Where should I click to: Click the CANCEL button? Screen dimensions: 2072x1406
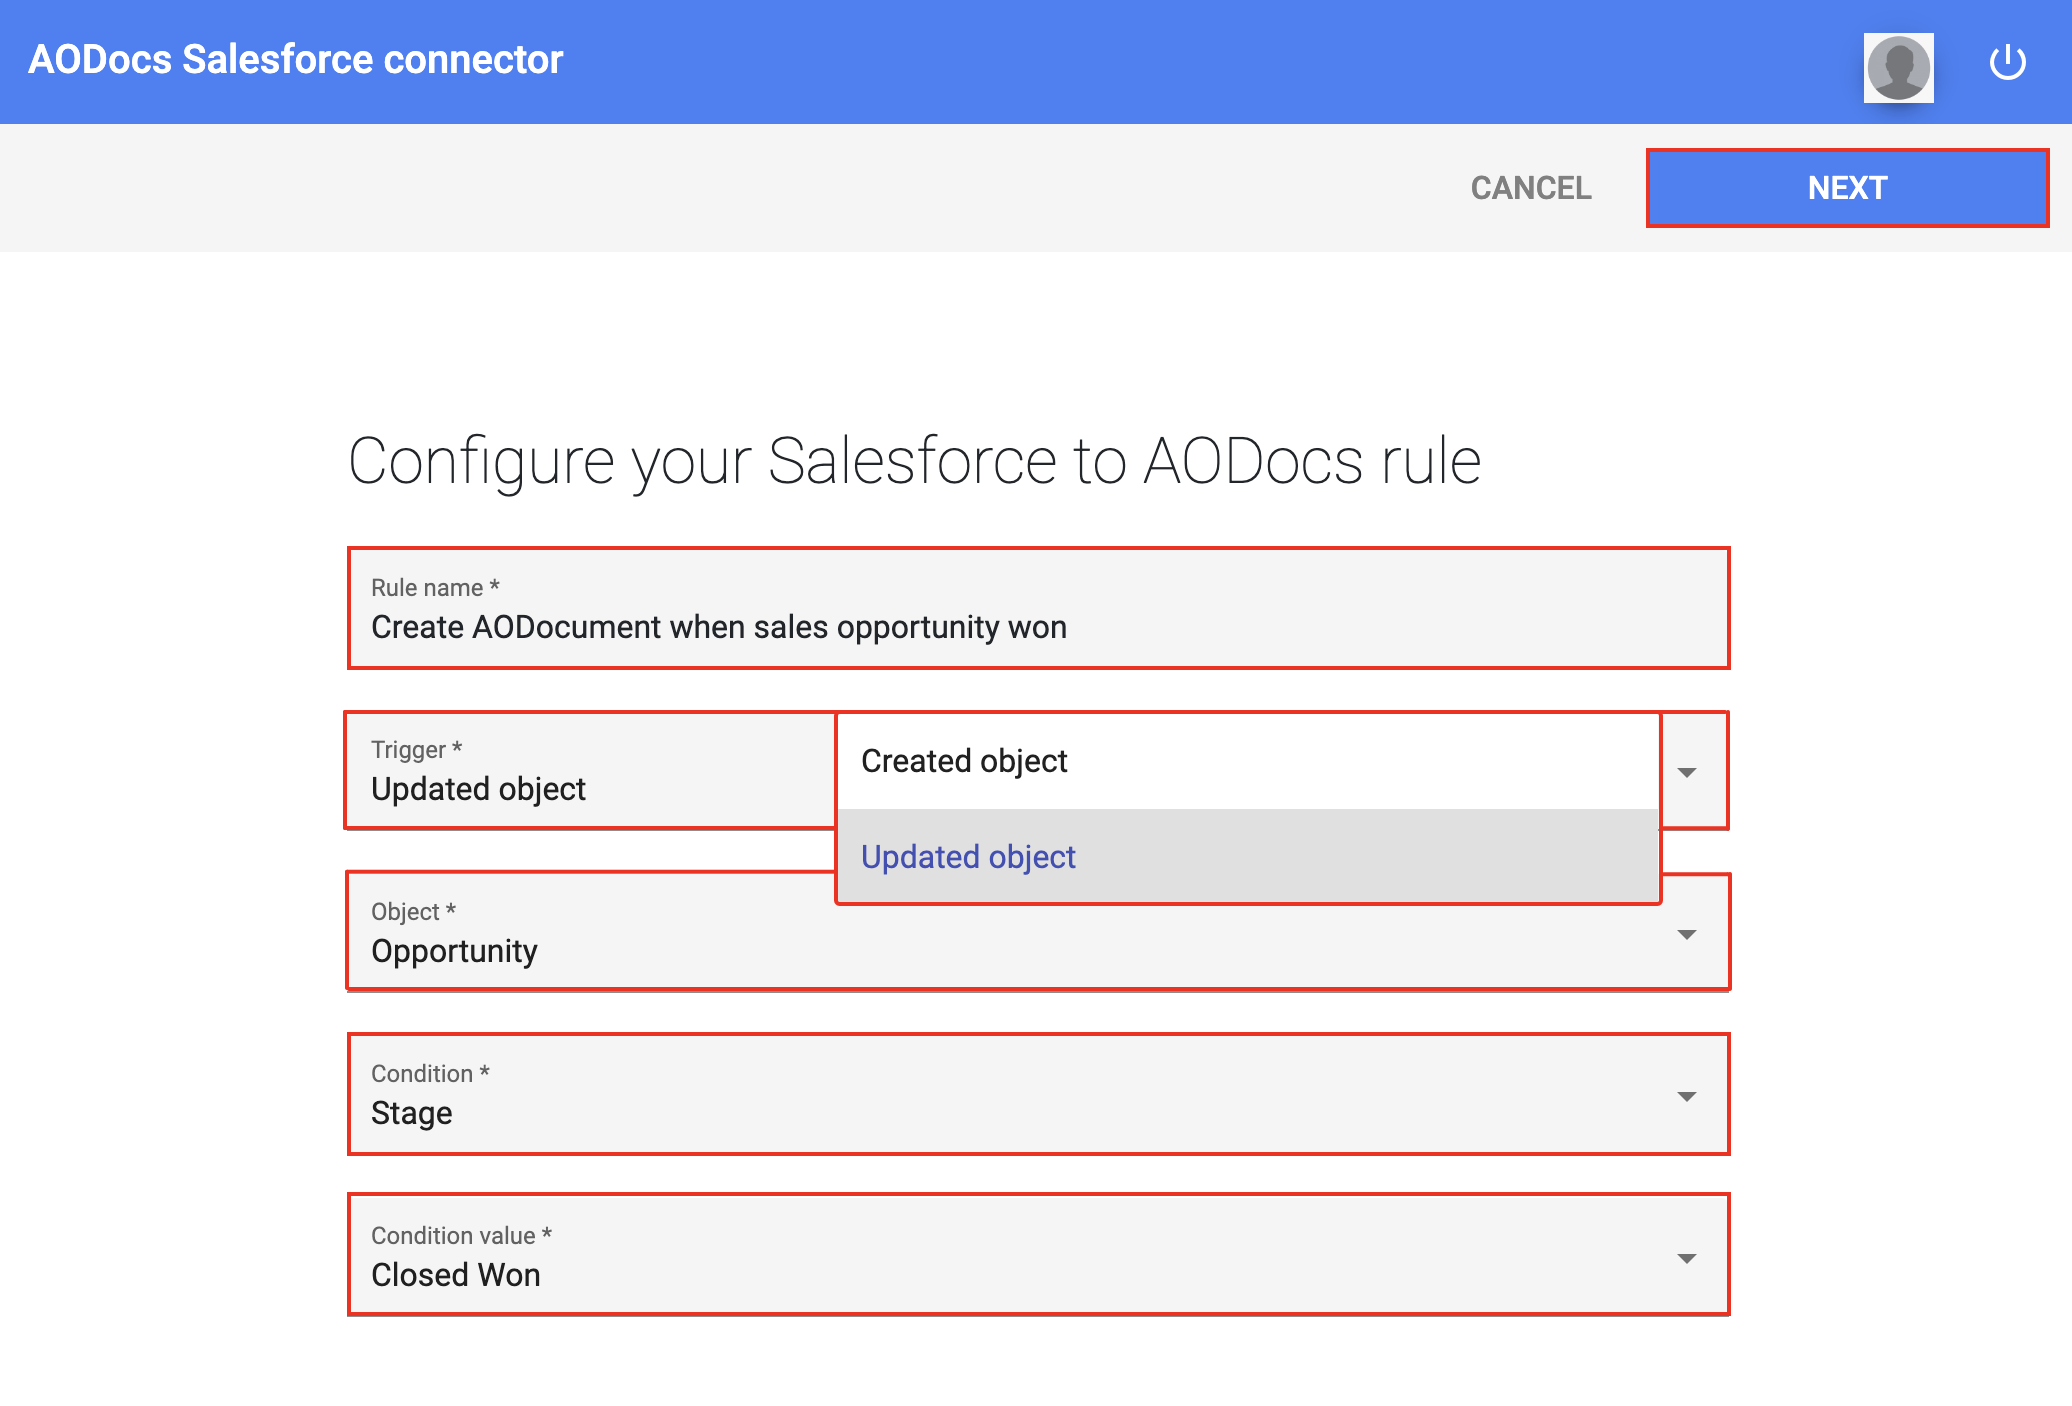[x=1530, y=188]
